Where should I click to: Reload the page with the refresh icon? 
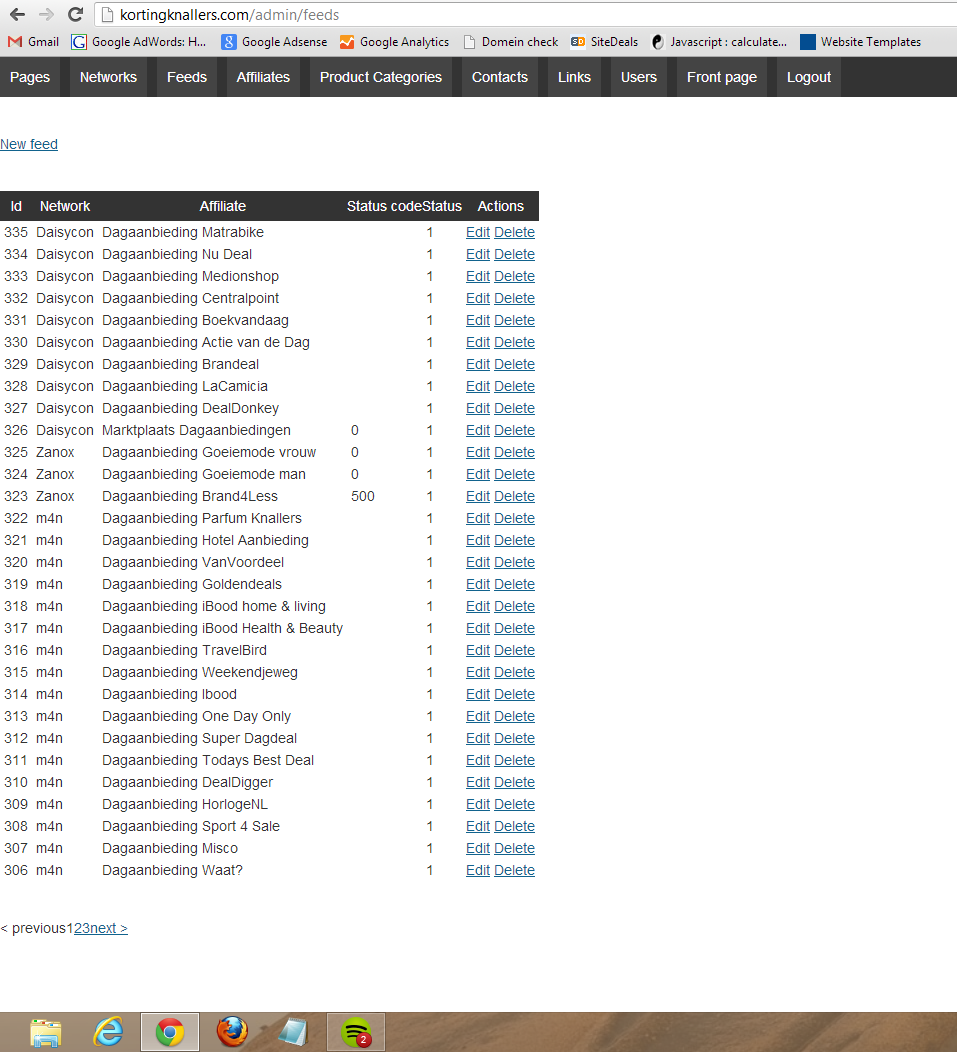(76, 14)
